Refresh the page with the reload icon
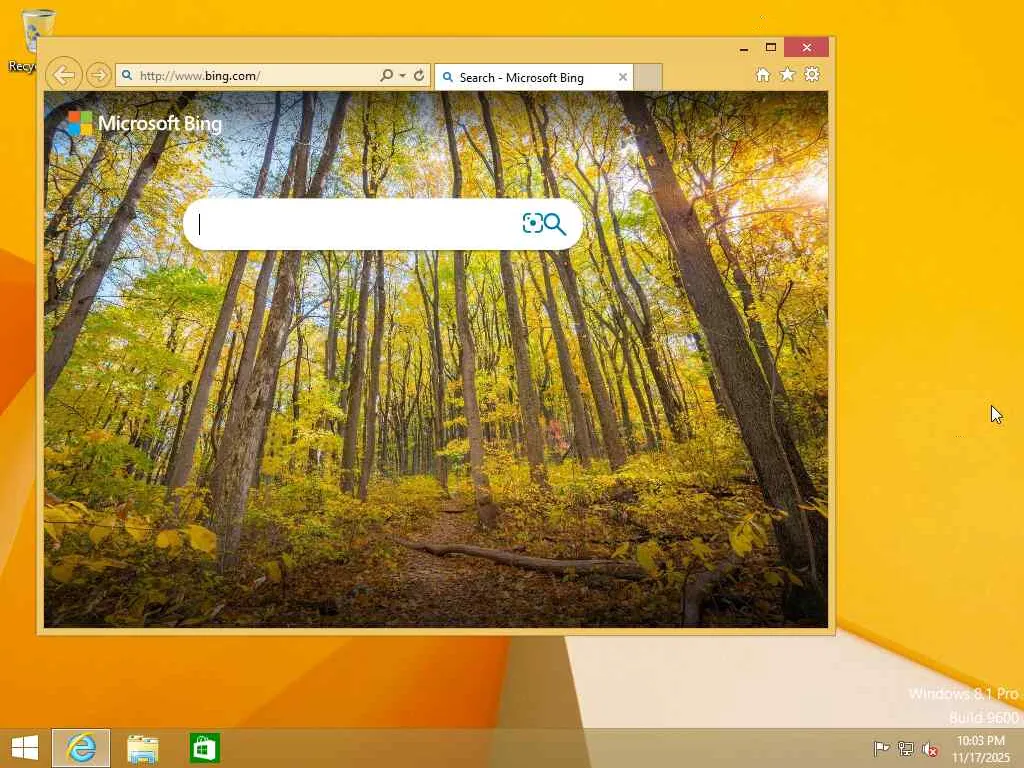The image size is (1024, 768). [x=419, y=76]
